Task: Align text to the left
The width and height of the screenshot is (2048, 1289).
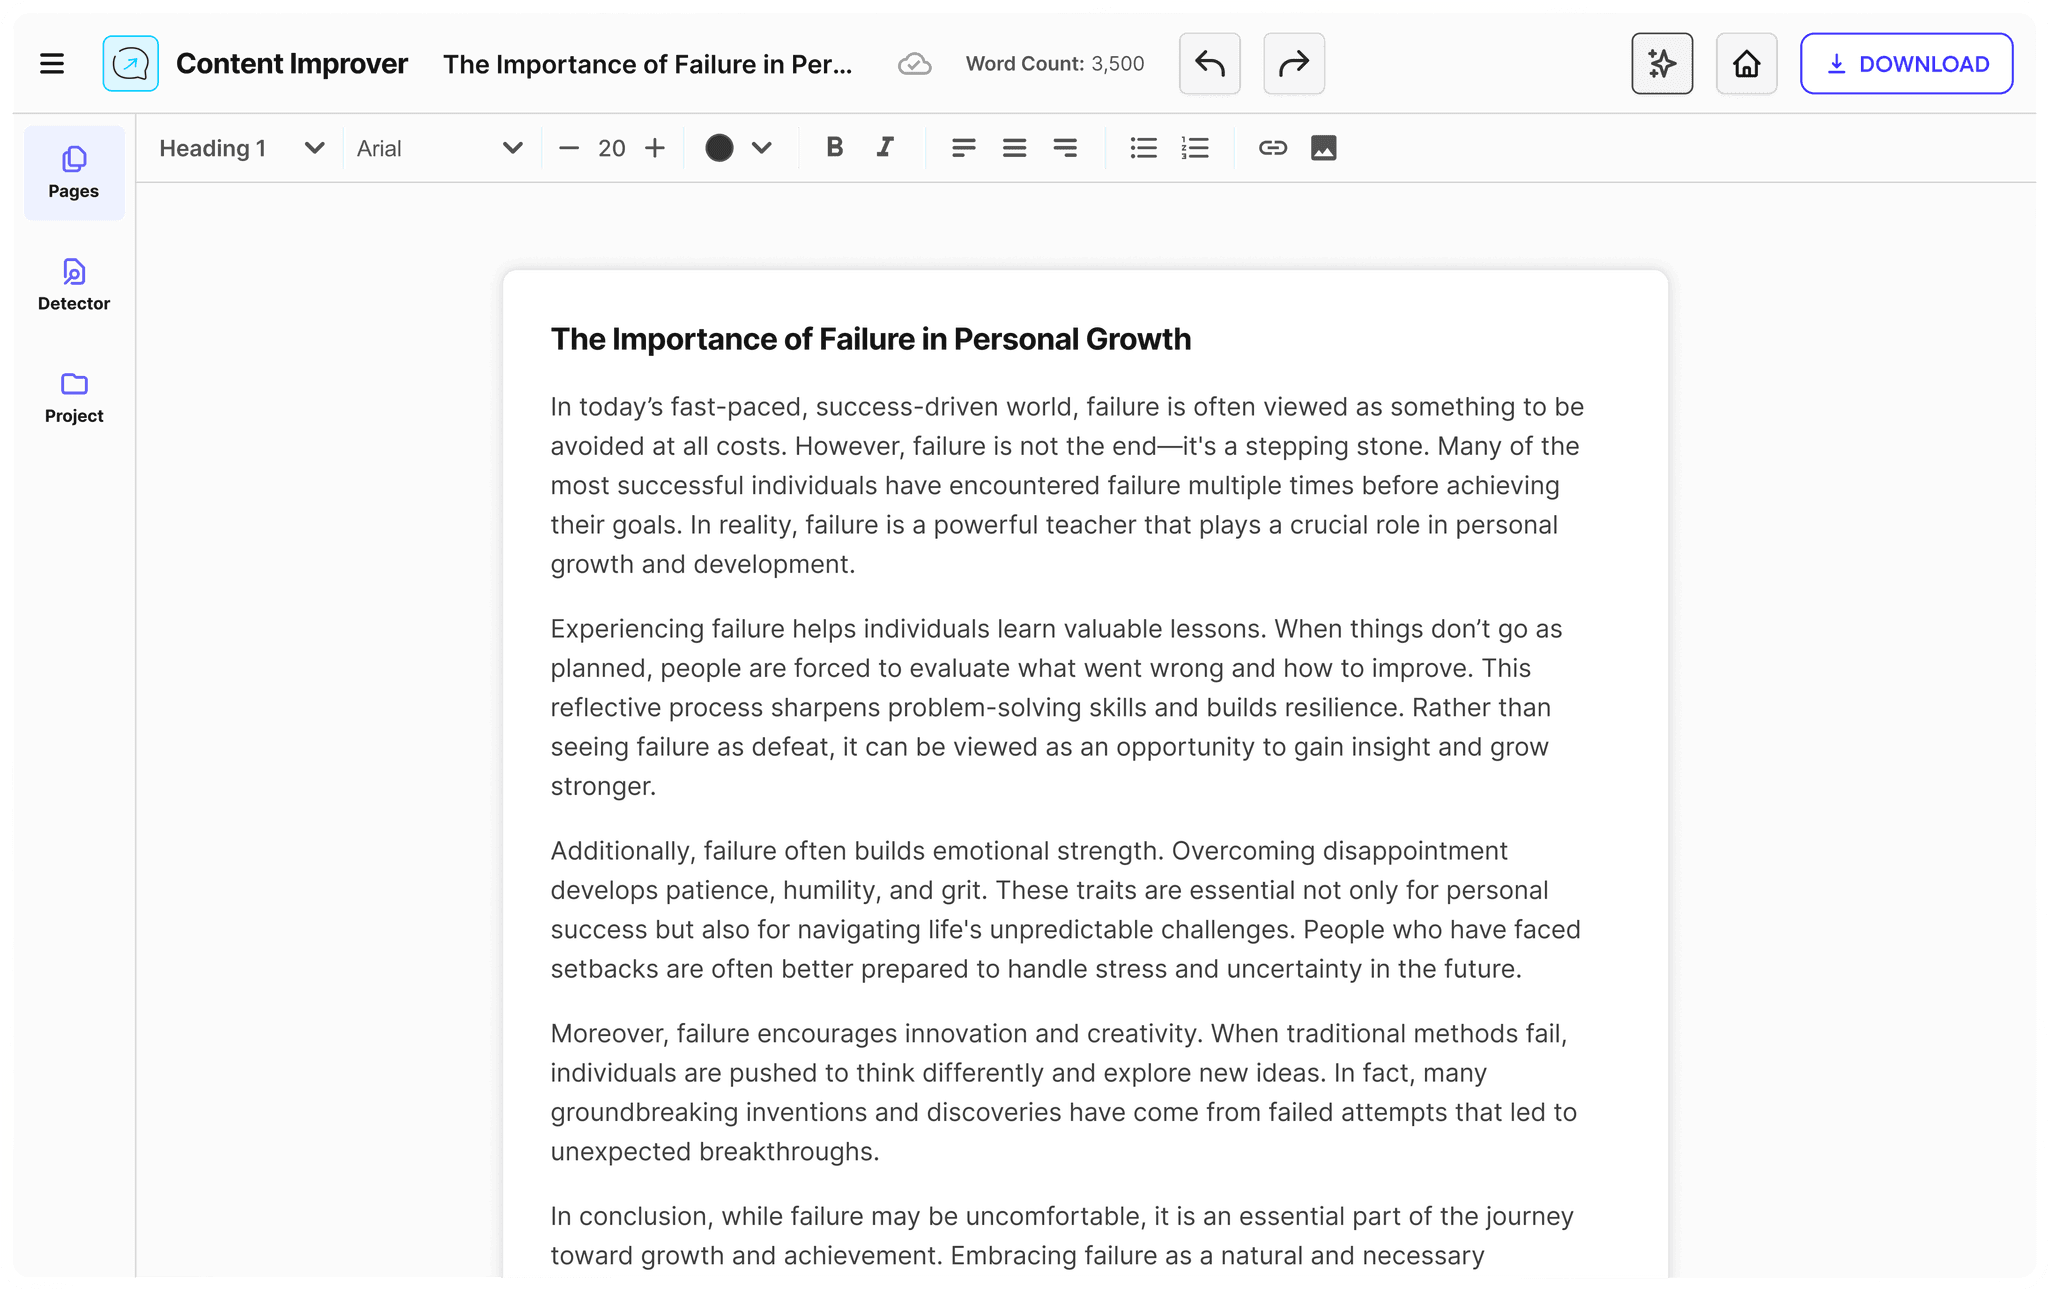Action: click(964, 148)
